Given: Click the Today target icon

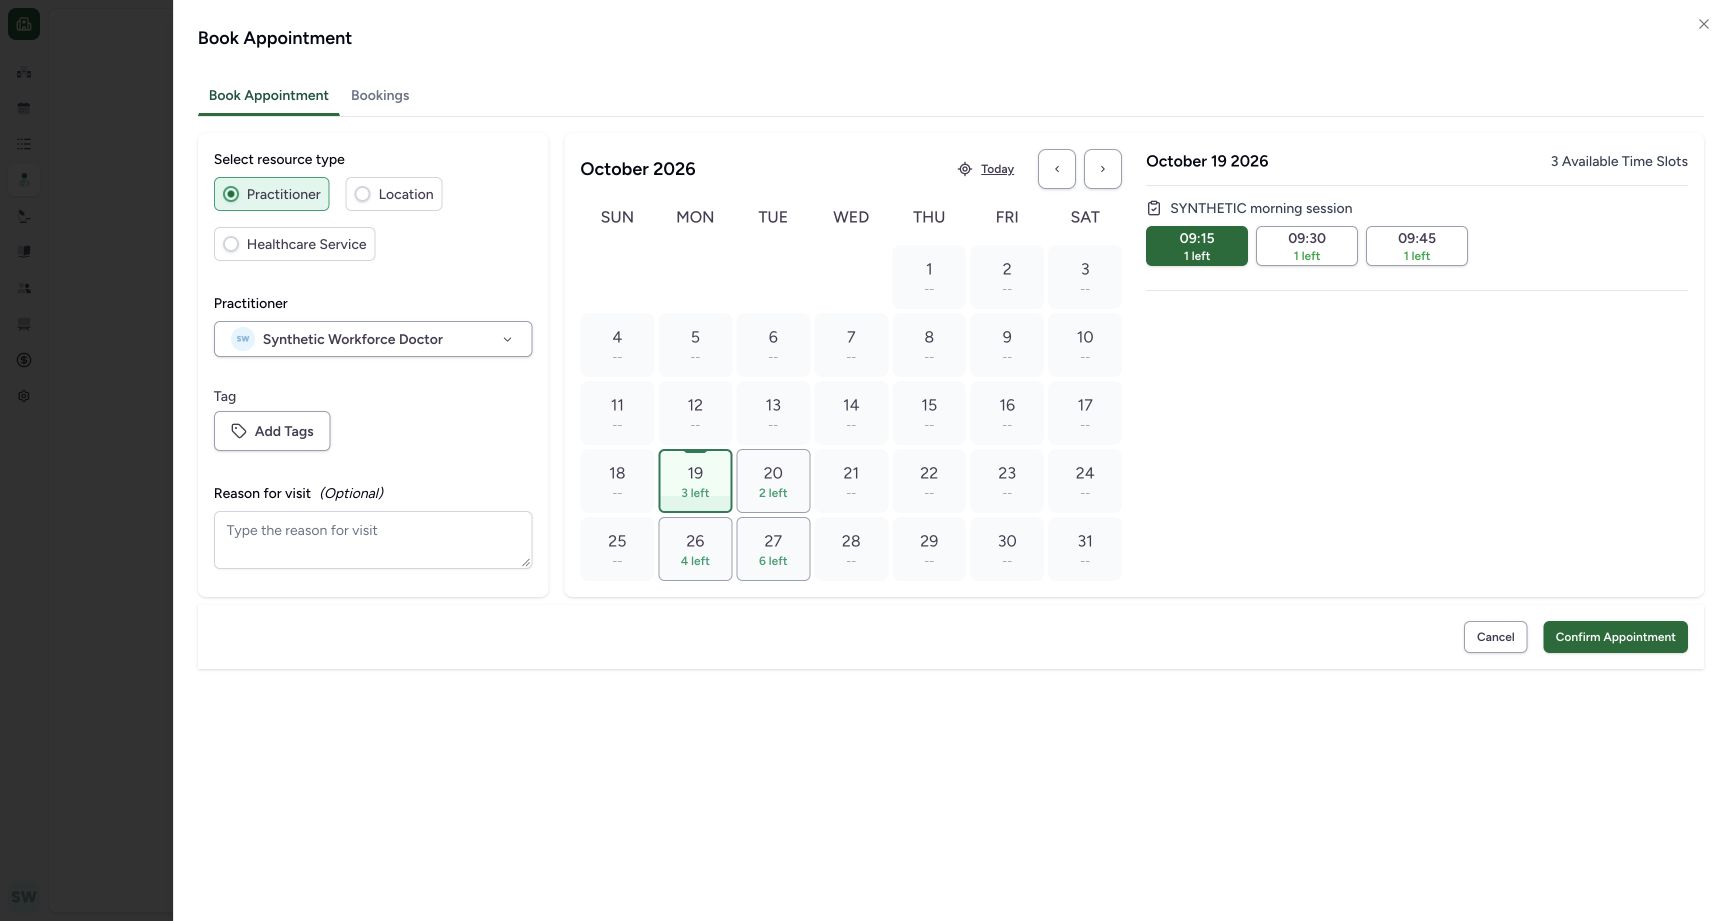Looking at the screenshot, I should 964,169.
